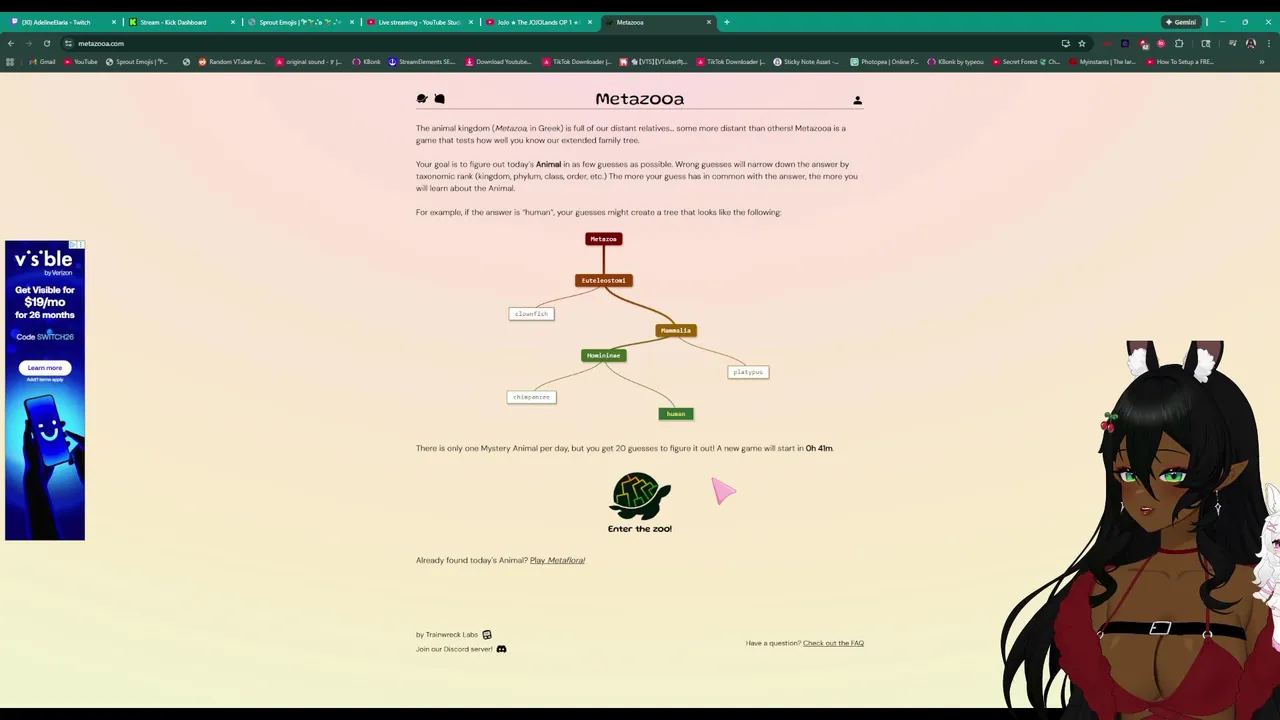Open the tab search icon in toolbar
This screenshot has height=720, width=1280.
(1206, 43)
